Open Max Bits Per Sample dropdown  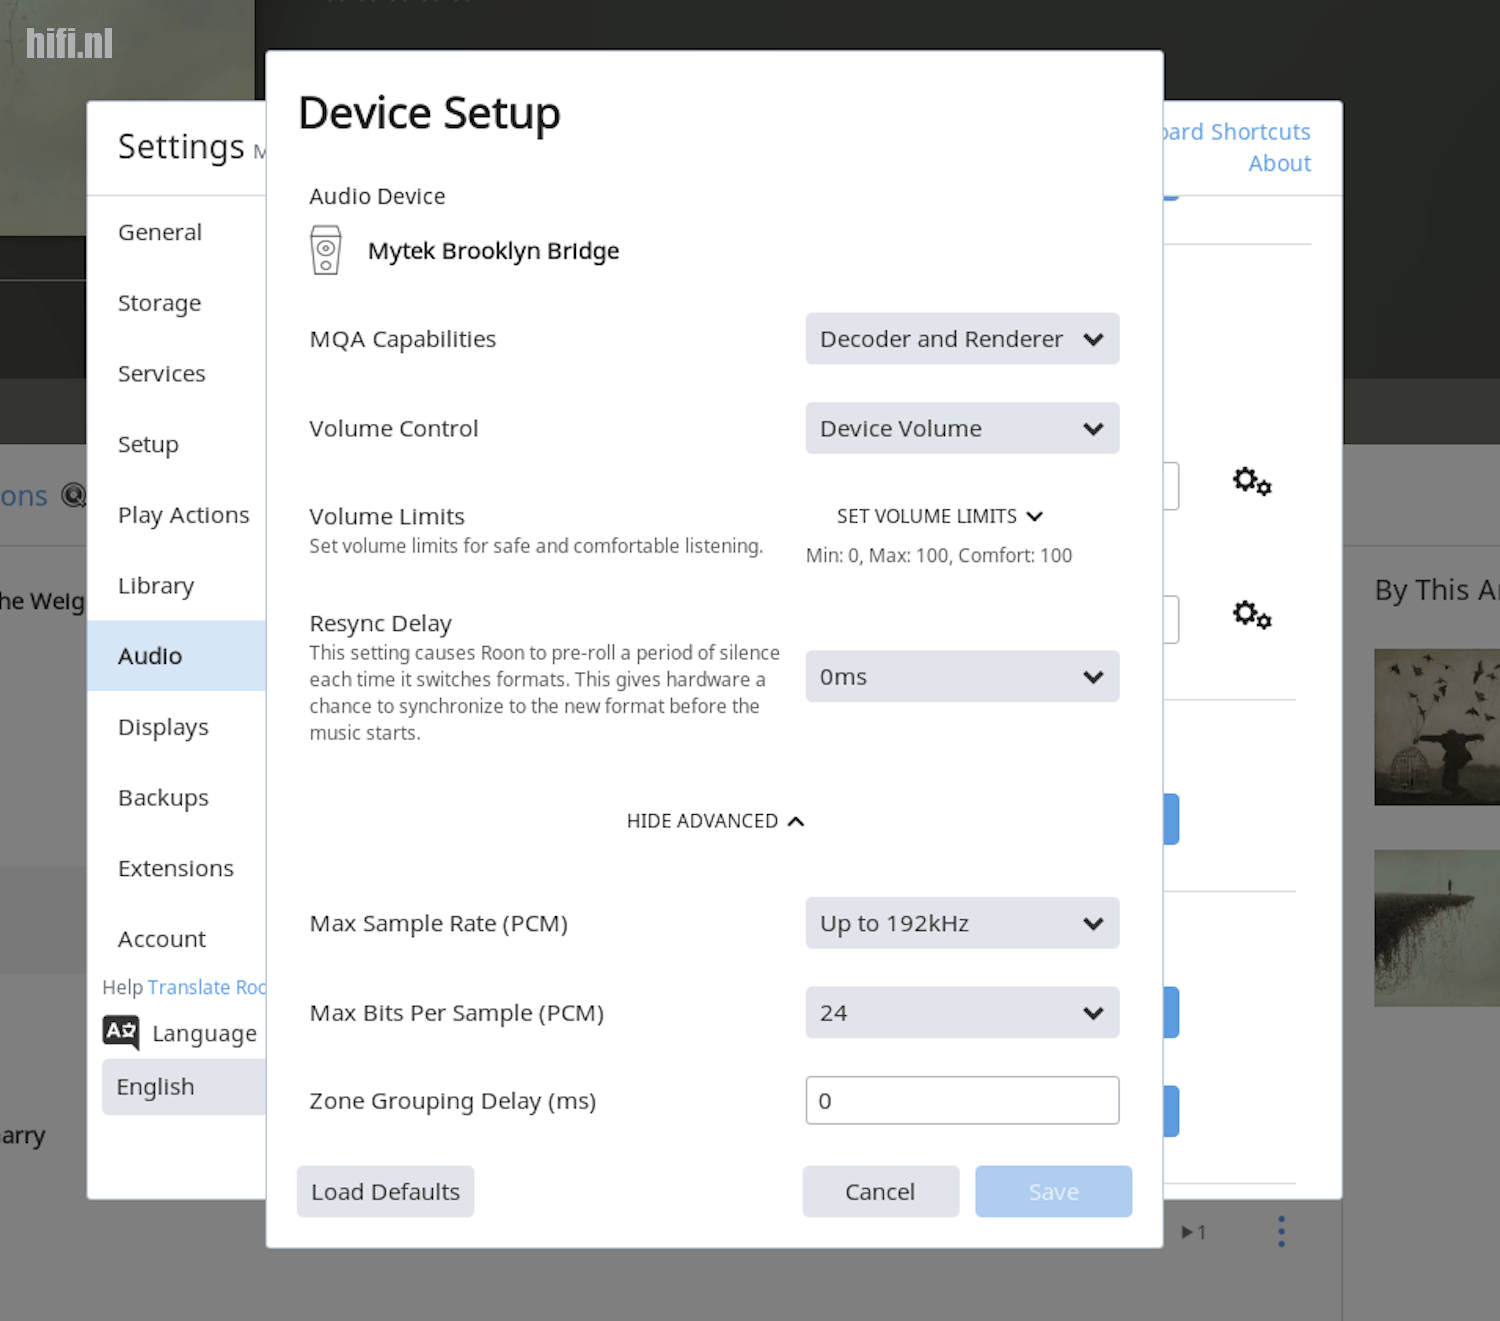point(962,1013)
